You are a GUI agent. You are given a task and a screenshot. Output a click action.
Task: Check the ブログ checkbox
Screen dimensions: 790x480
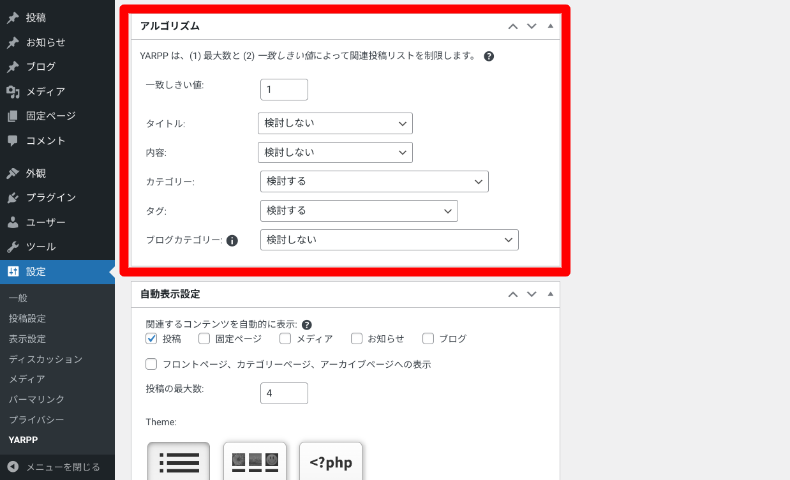(428, 338)
